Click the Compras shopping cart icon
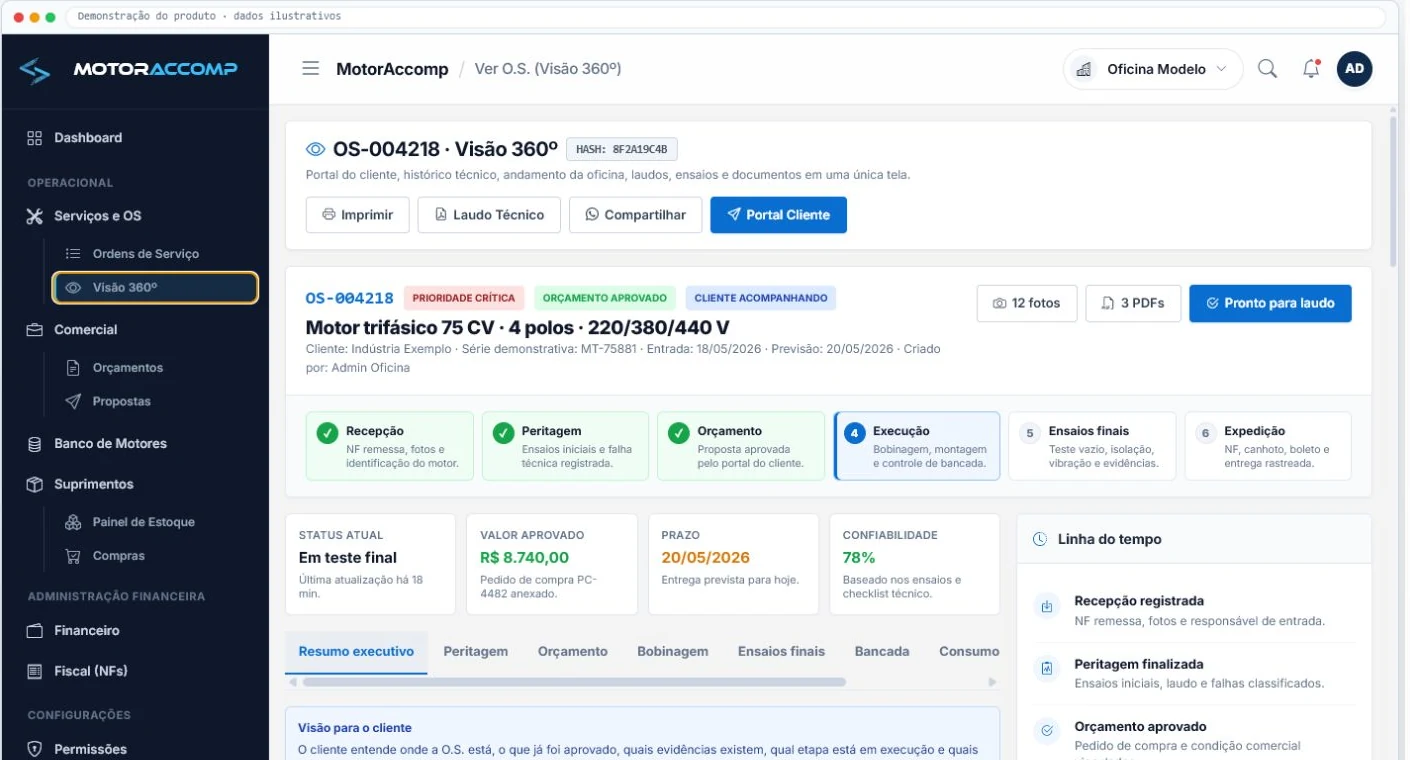This screenshot has width=1410, height=760. pos(73,556)
